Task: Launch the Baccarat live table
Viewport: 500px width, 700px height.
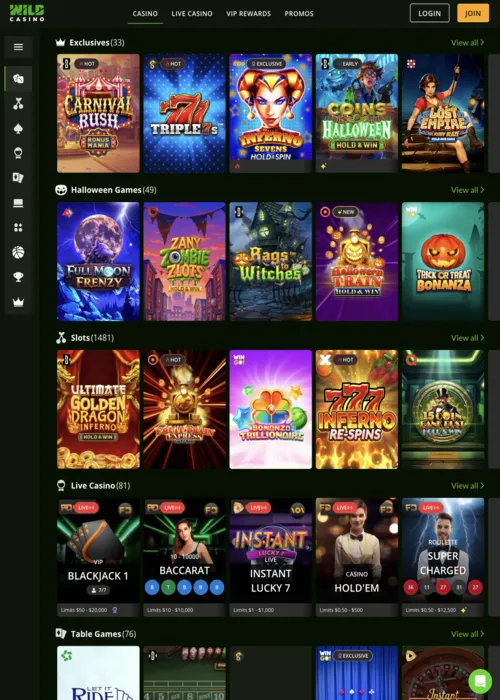Action: tap(184, 557)
